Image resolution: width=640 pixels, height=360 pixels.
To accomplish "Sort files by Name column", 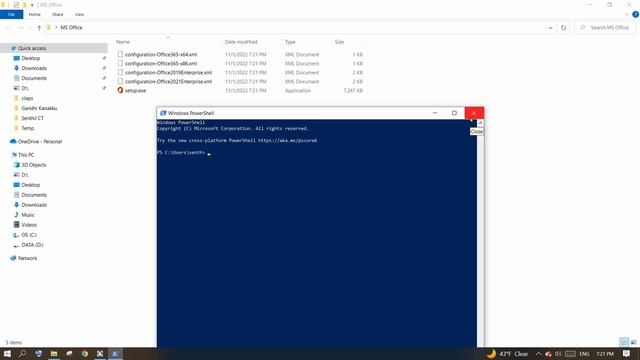I will point(123,42).
